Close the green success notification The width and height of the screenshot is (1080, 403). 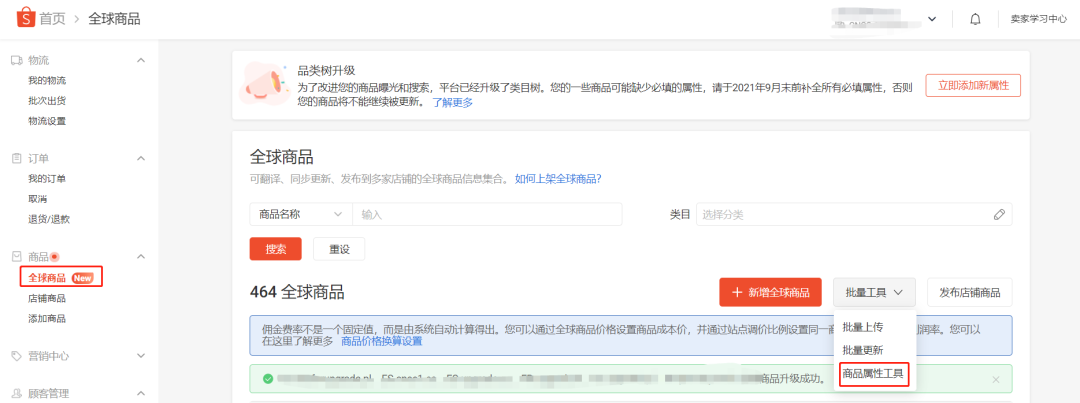click(x=995, y=380)
